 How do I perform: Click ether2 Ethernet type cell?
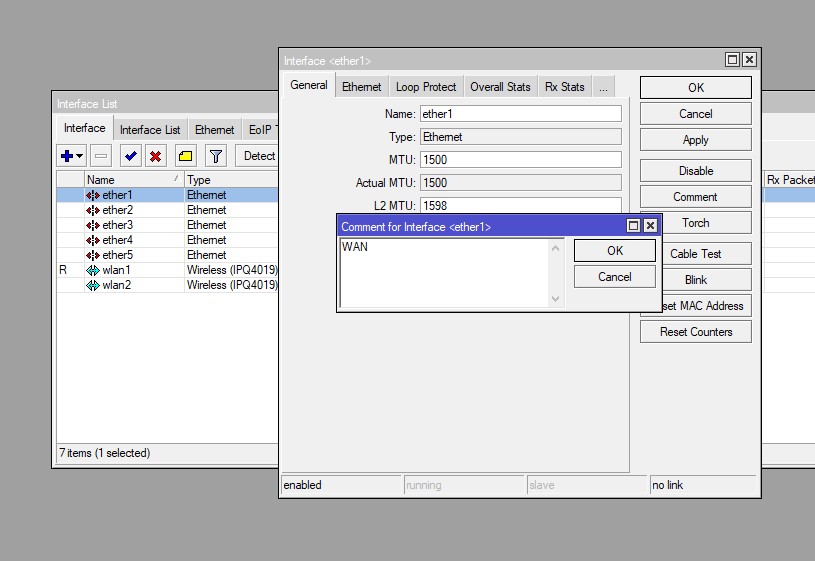pos(231,210)
